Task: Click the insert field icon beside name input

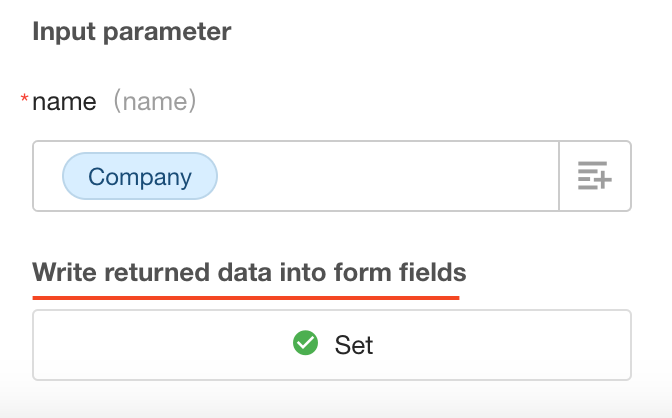Action: point(595,177)
